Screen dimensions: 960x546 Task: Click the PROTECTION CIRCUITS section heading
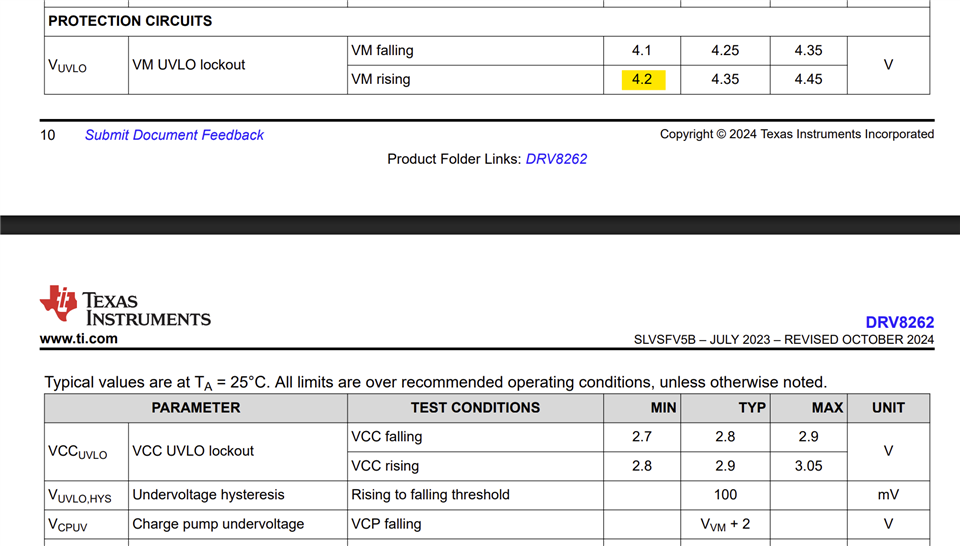tap(130, 21)
